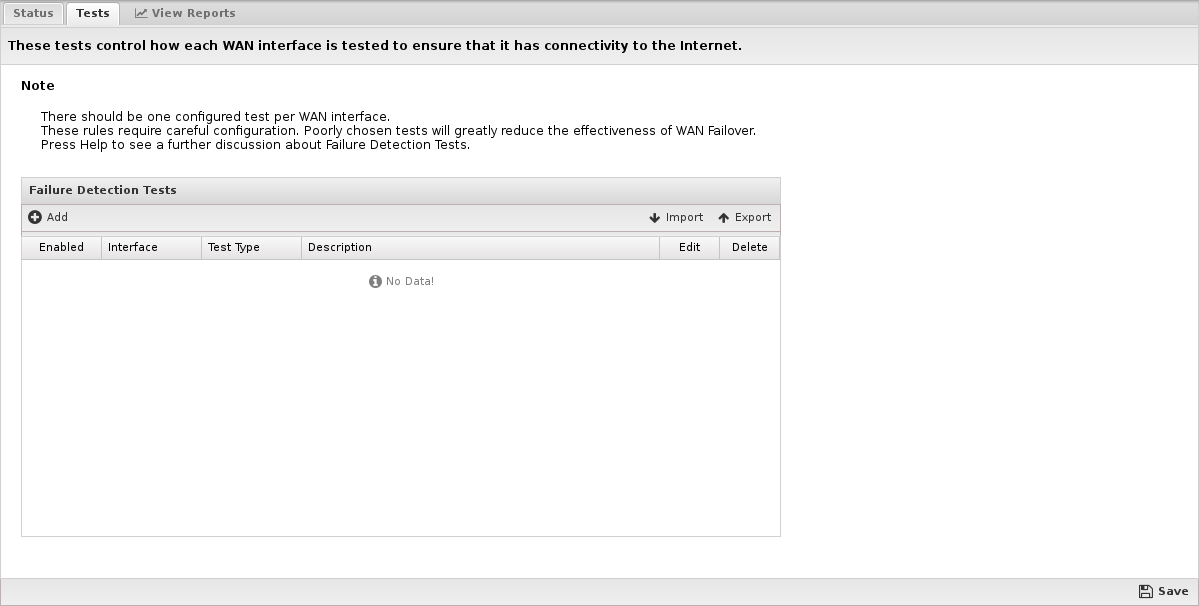Screen dimensions: 1199x606
Task: Save settings with the Save button
Action: tap(1163, 591)
